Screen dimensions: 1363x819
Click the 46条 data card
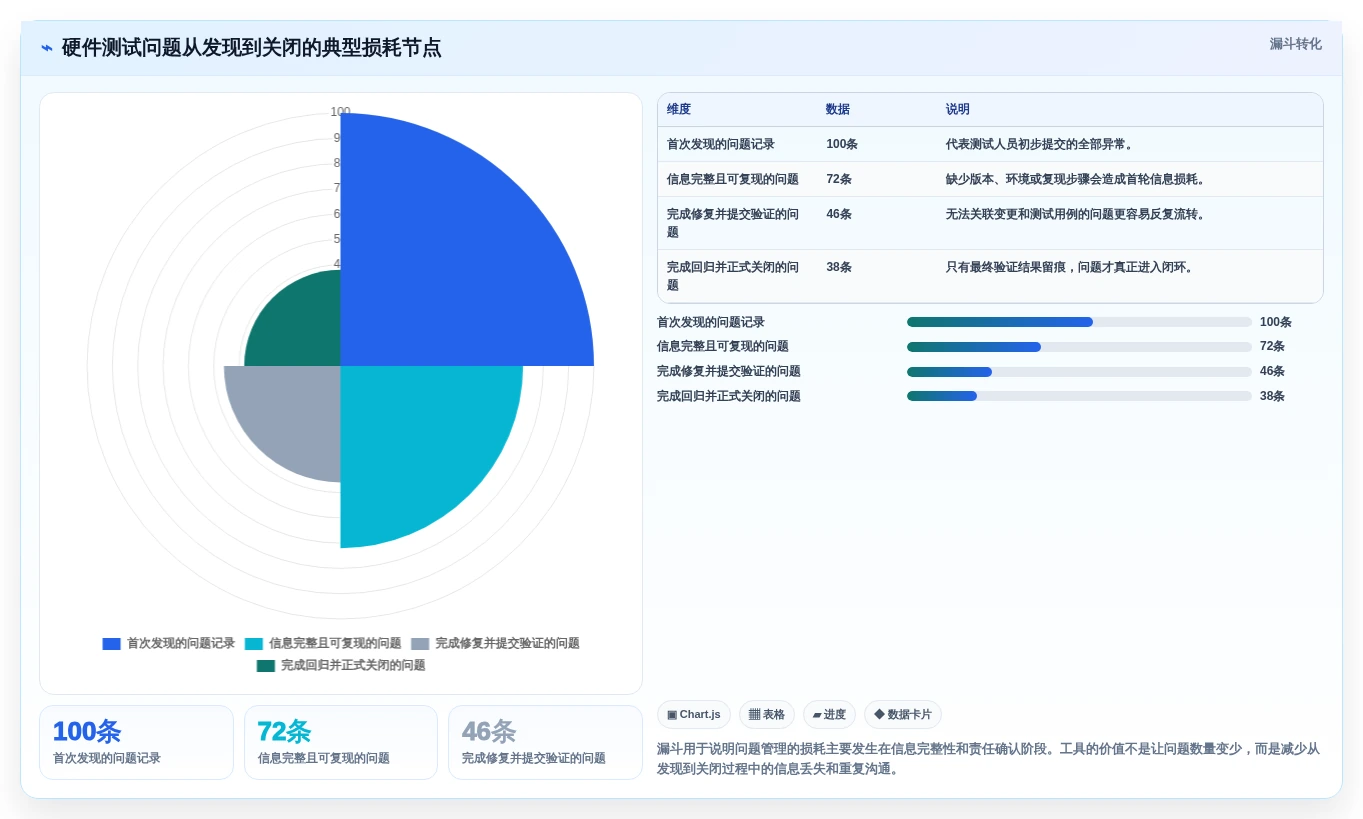pyautogui.click(x=545, y=742)
